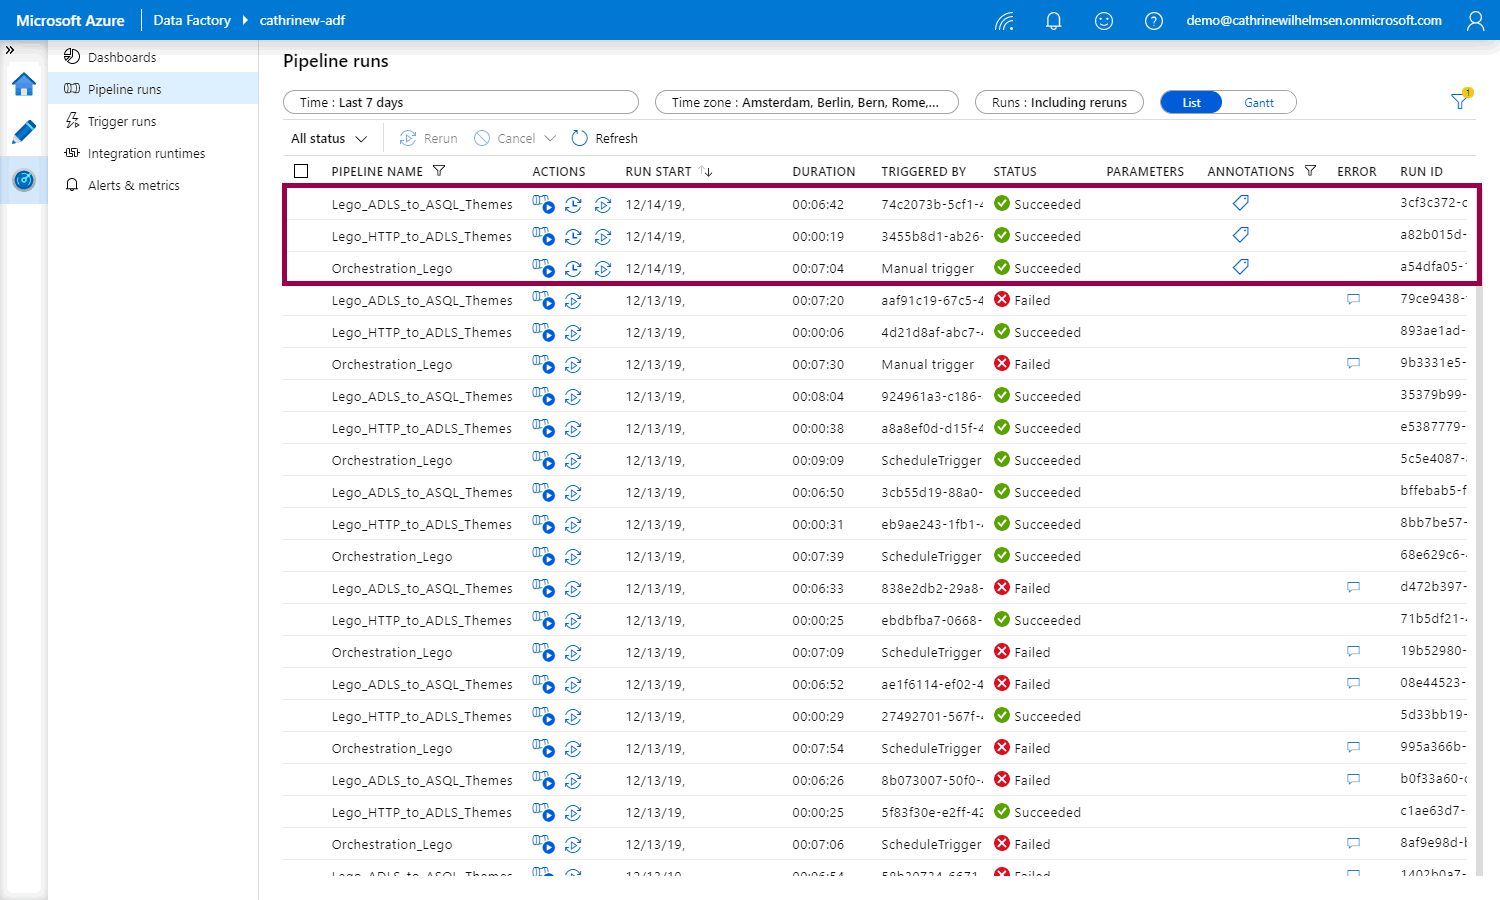
Task: Click annotation tag icon for Orchestration_Lego run
Action: point(1240,267)
